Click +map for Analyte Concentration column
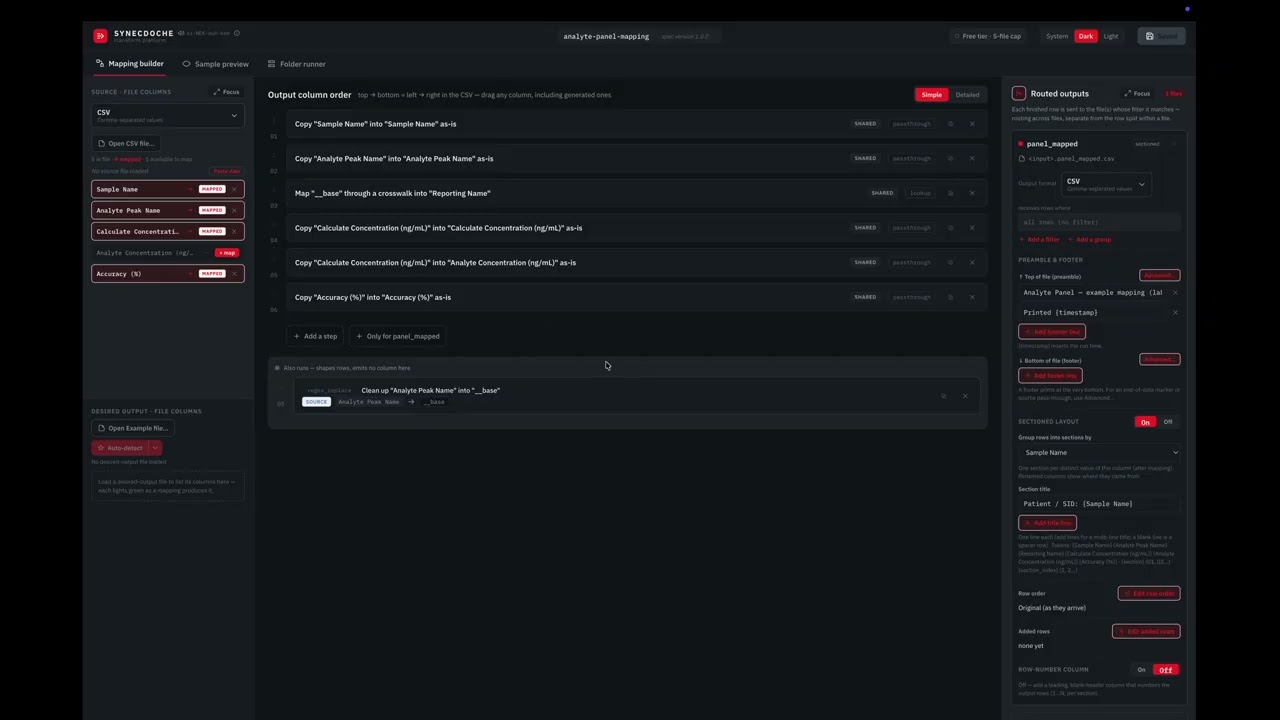 227,253
